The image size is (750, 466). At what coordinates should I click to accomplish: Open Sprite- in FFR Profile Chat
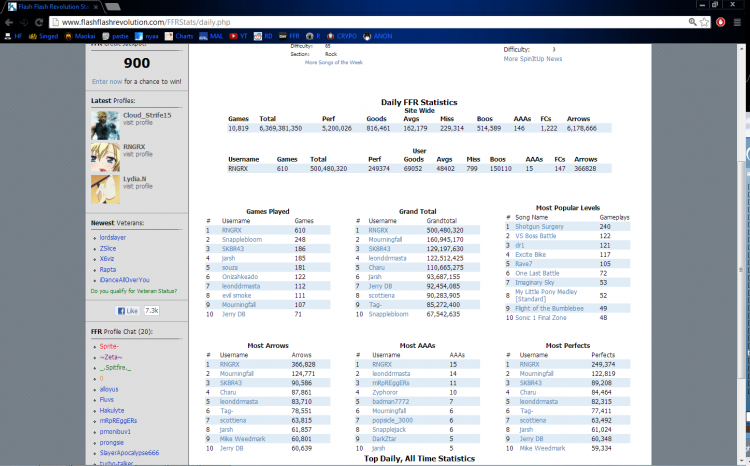coord(109,345)
